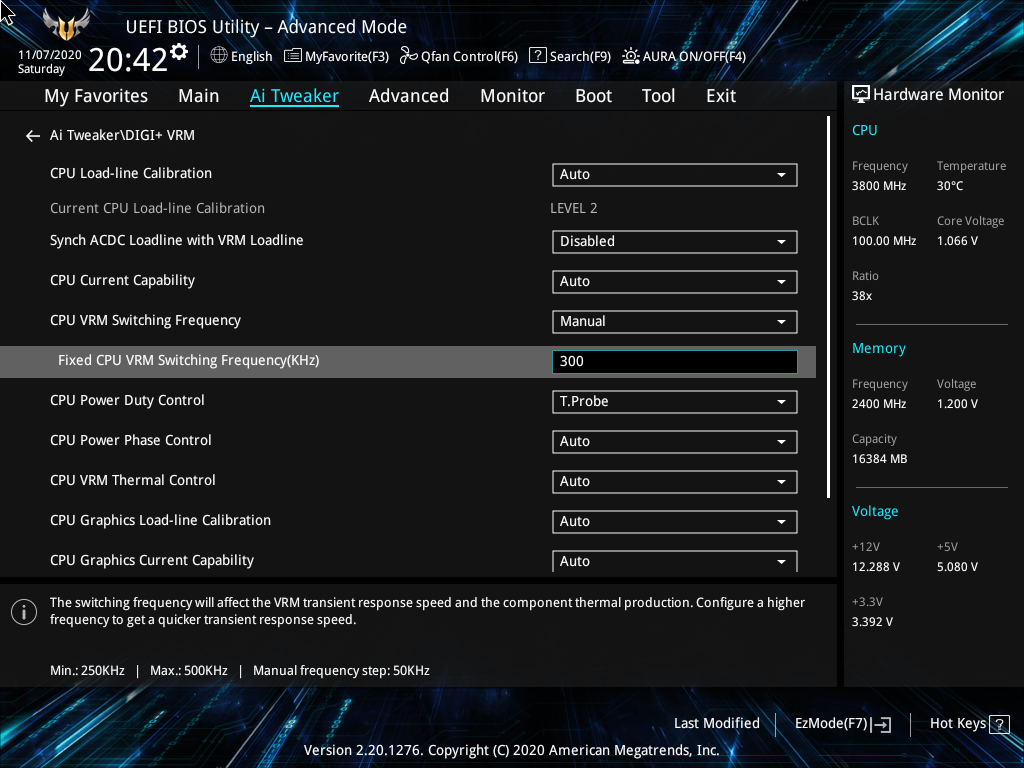
Task: Select the Ai Tweaker tab
Action: click(x=294, y=96)
